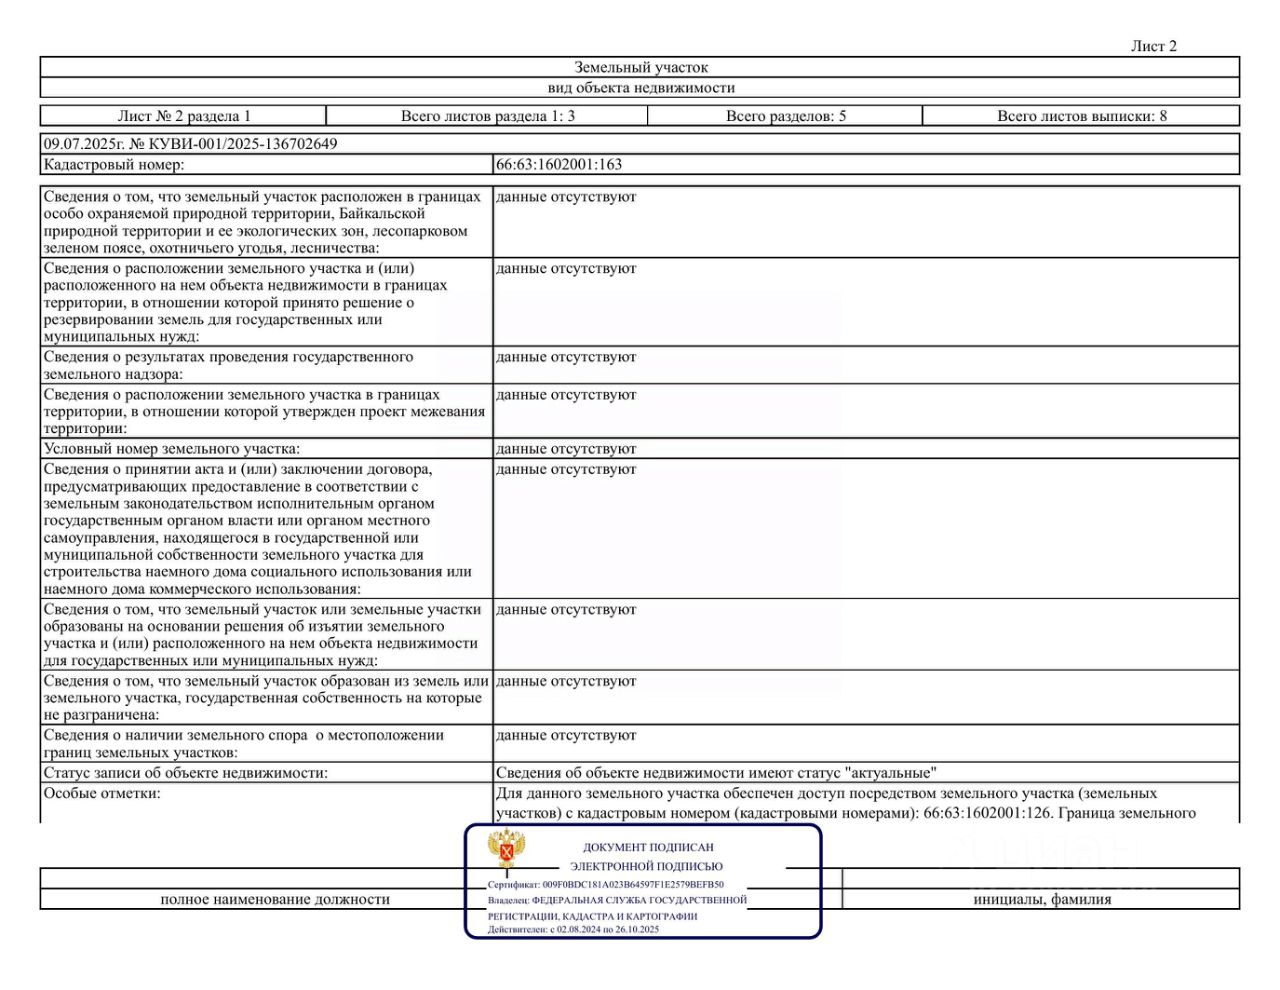Image resolution: width=1280 pixels, height=990 pixels.
Task: Click the 'Лист 2' page label
Action: 1153,46
